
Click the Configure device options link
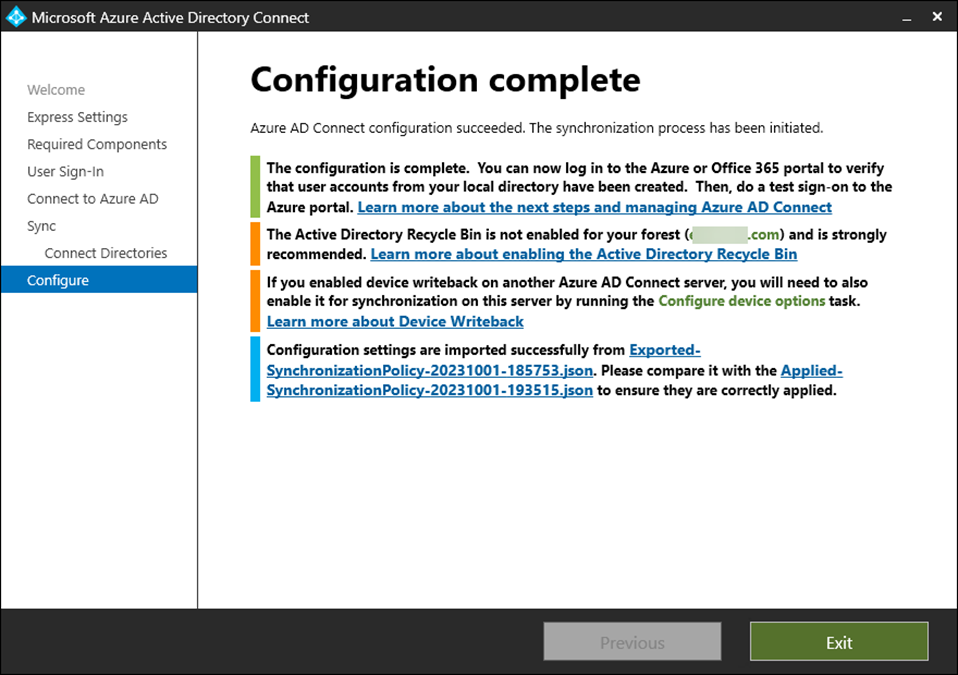(x=741, y=300)
